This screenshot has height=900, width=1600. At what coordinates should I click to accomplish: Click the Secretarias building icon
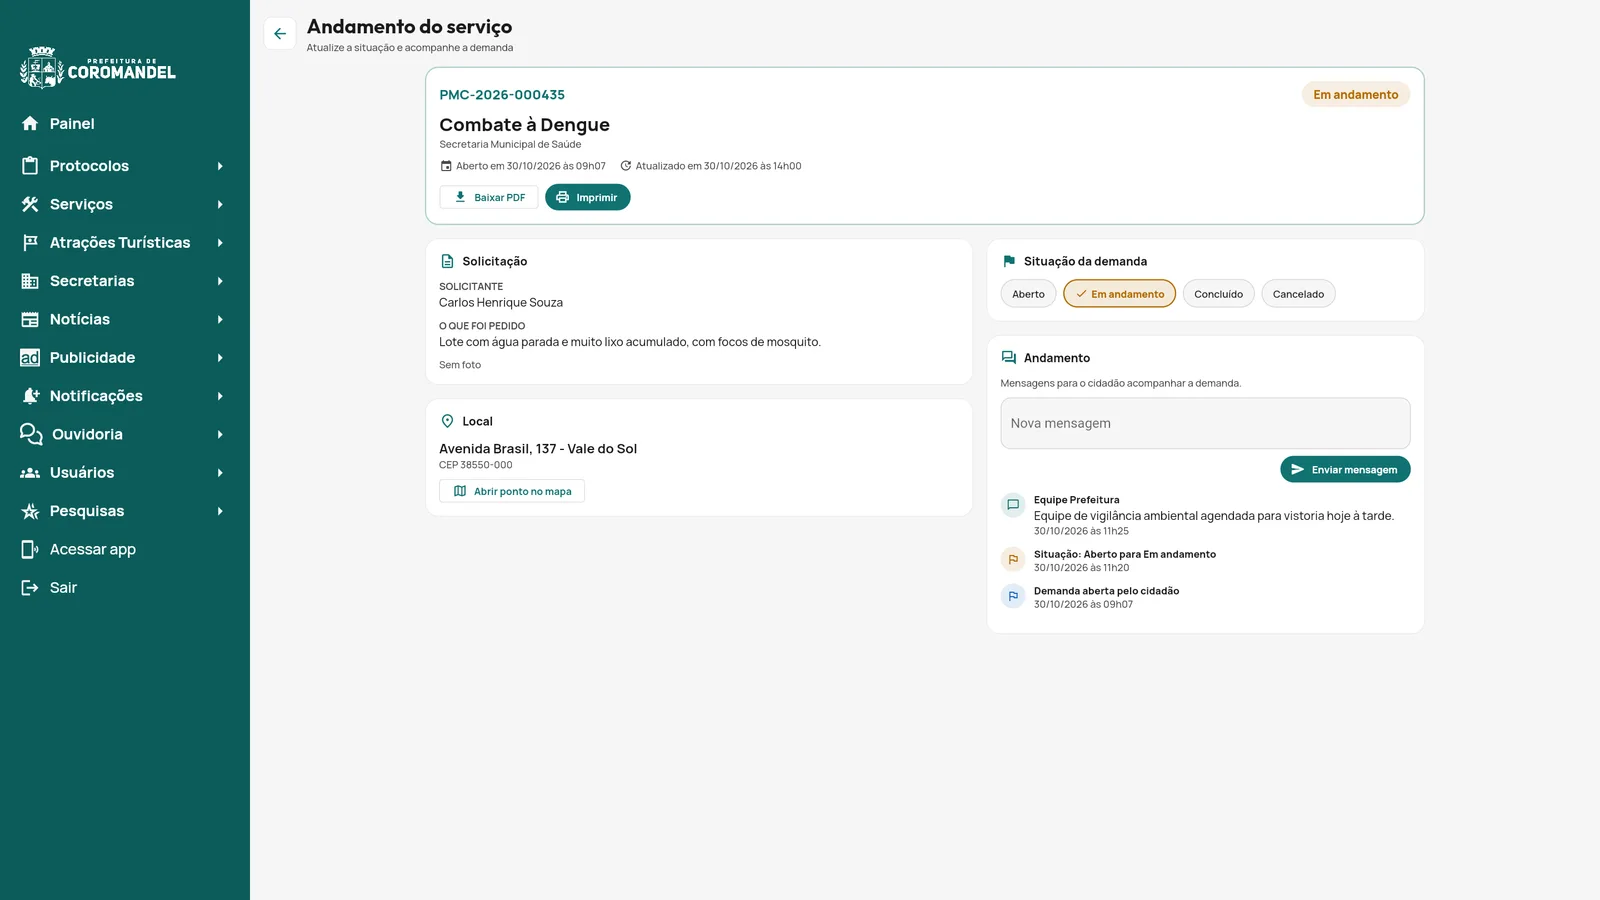click(30, 281)
